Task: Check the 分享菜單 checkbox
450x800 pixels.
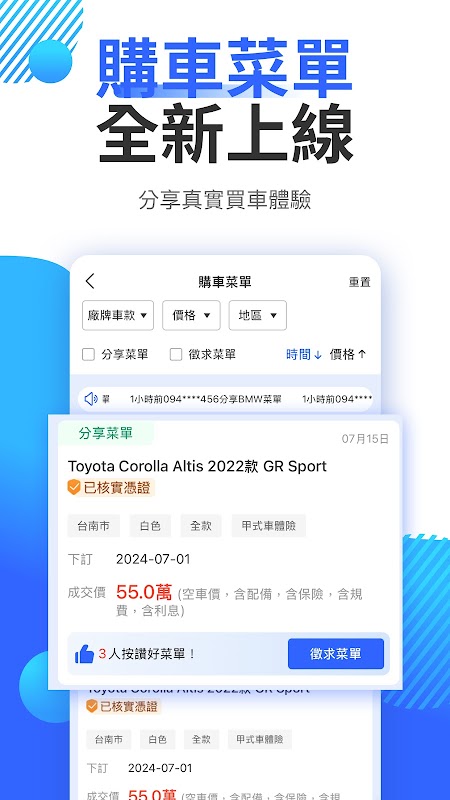Action: [88, 355]
